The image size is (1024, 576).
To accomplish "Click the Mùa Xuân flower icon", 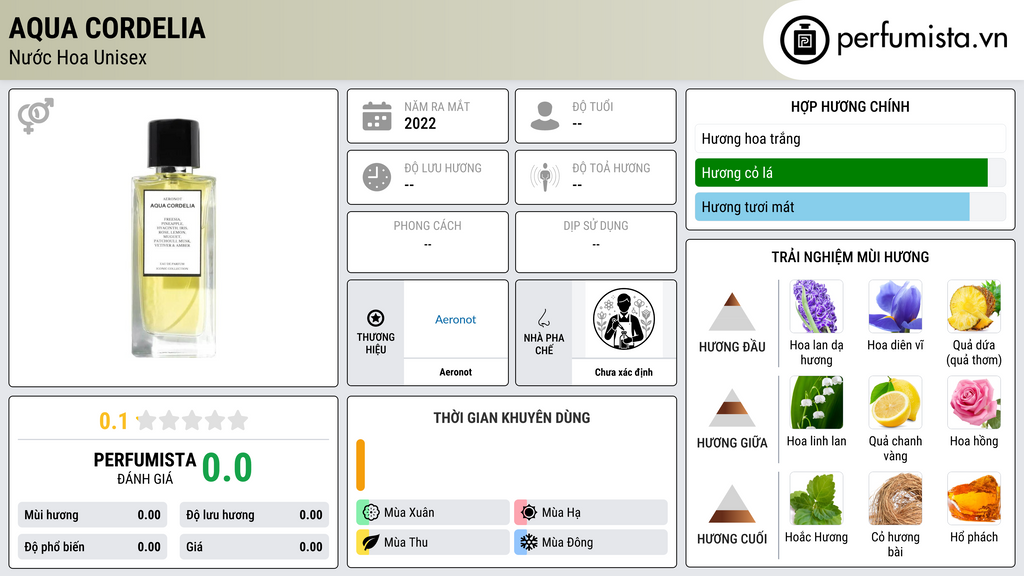I will [371, 513].
